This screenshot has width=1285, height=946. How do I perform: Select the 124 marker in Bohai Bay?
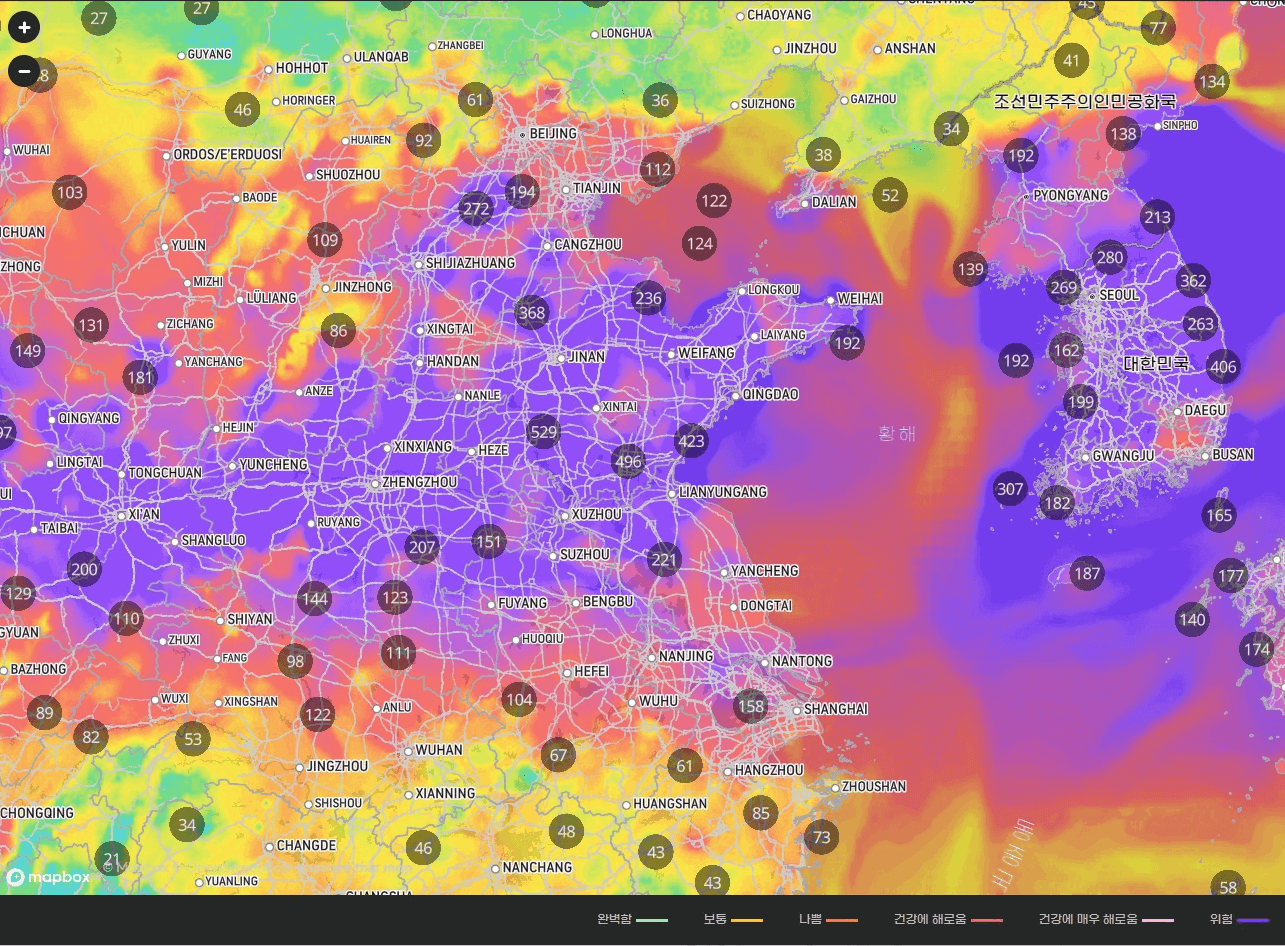700,242
